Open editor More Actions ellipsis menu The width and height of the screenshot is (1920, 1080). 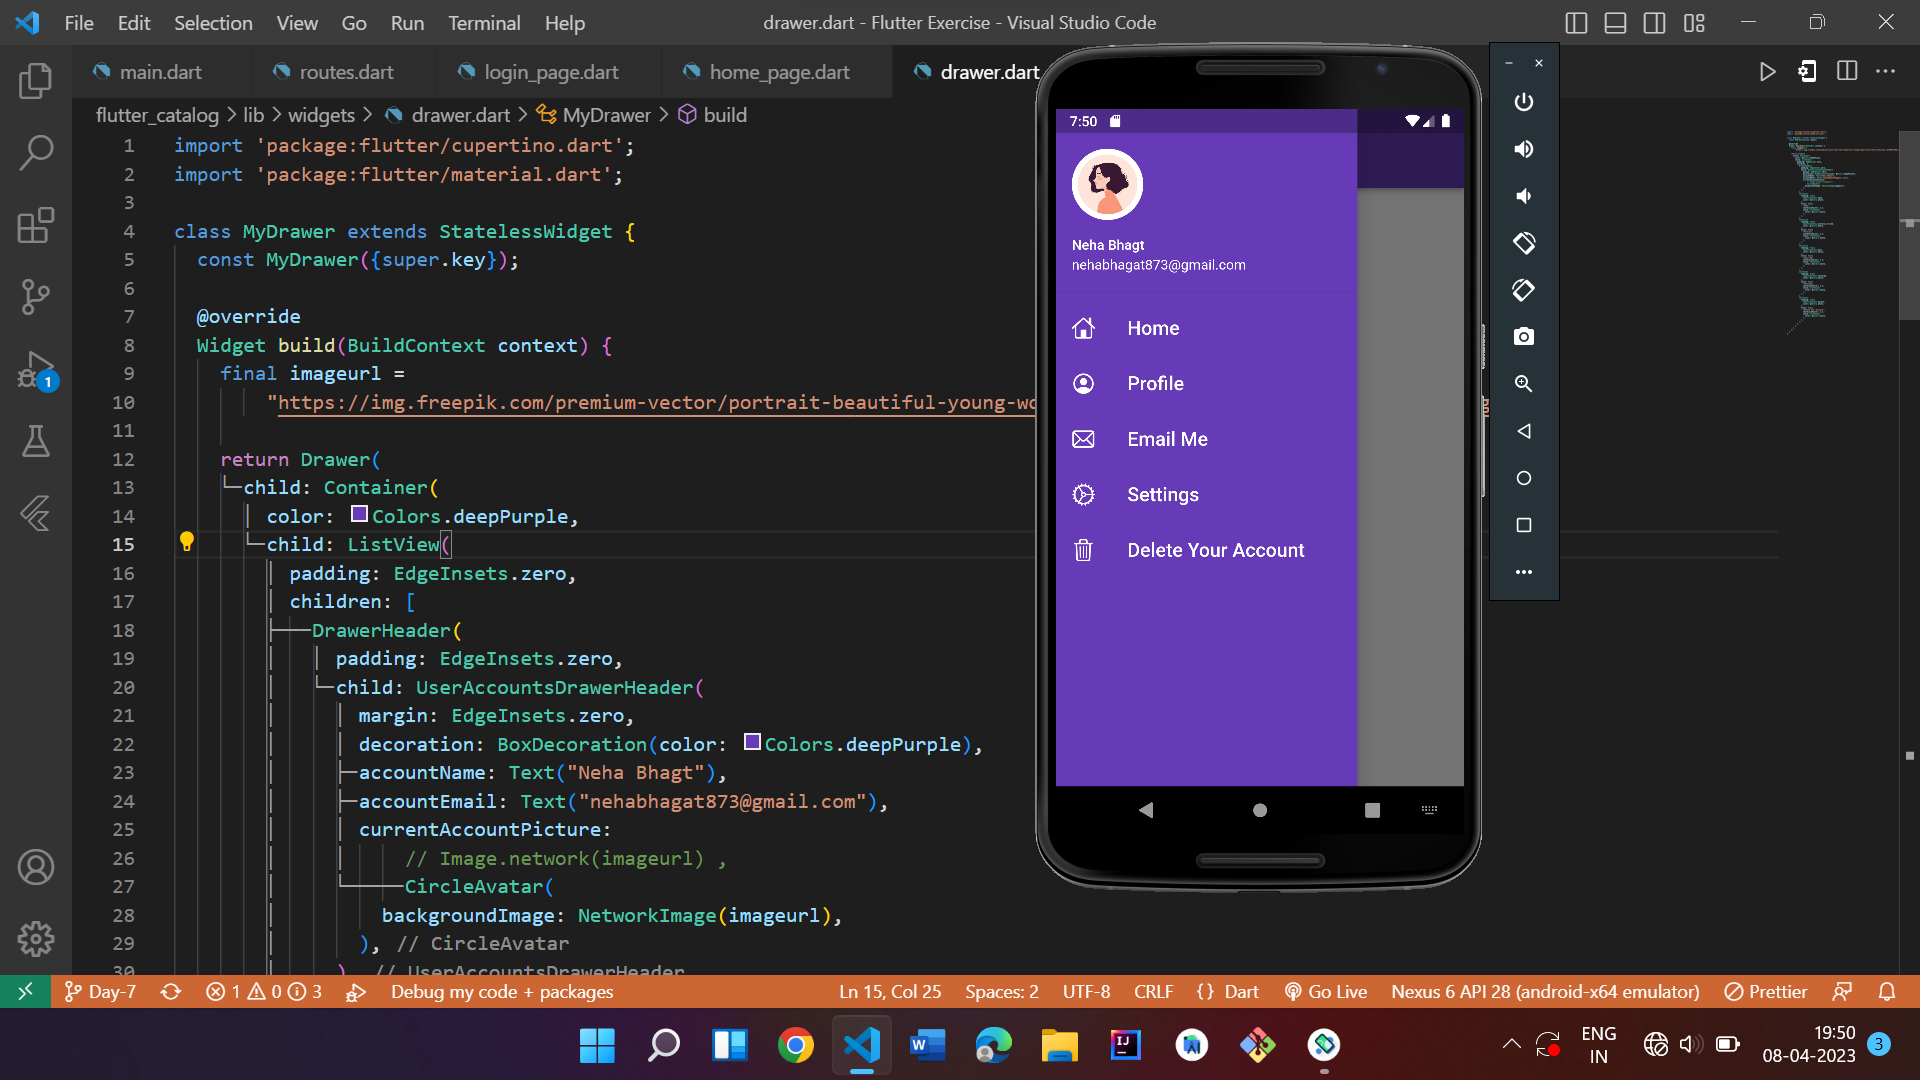click(x=1885, y=72)
